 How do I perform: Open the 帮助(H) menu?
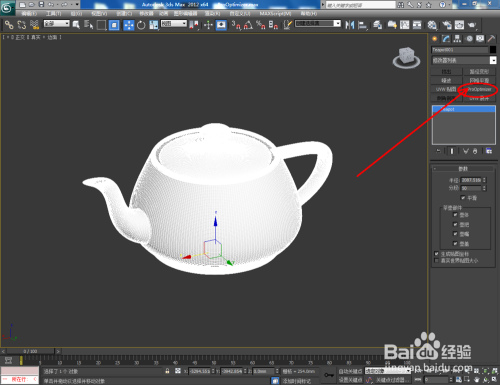point(309,14)
